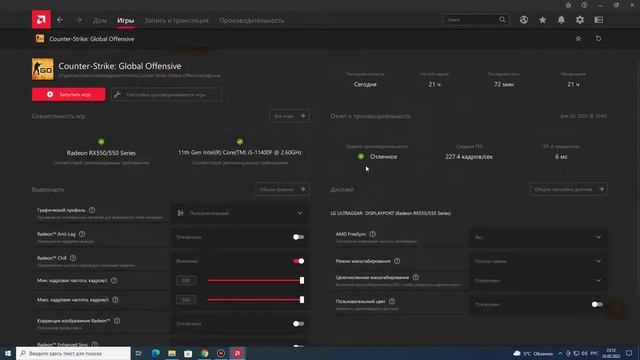This screenshot has height=360, width=640.
Task: Click the bug report icon near window controls
Action: pos(568,5)
